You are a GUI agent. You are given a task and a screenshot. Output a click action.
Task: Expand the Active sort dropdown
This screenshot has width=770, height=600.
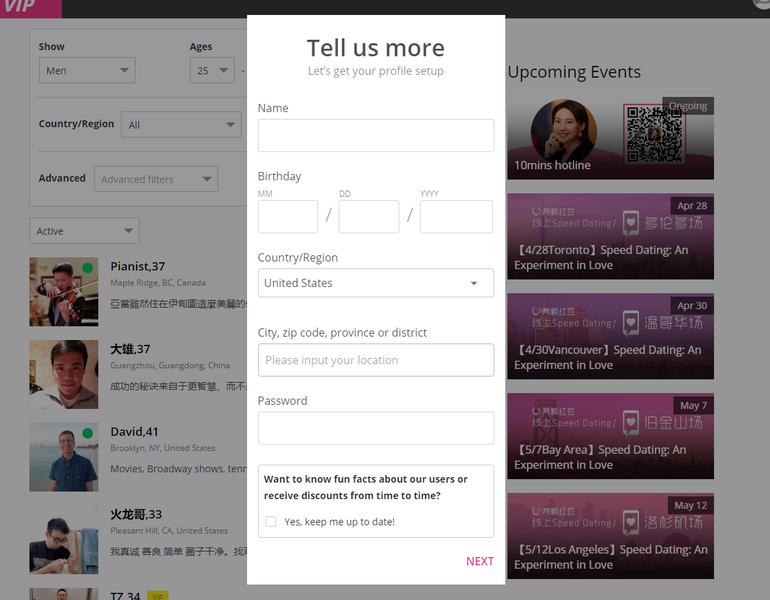(x=84, y=231)
